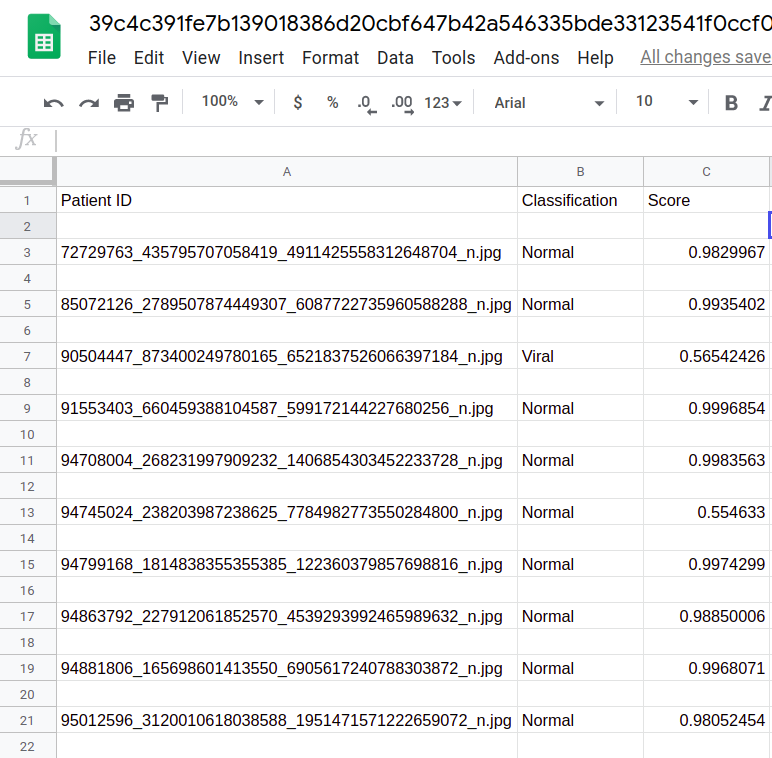Screen dimensions: 772x758
Task: Open the Format menu
Action: pyautogui.click(x=330, y=58)
